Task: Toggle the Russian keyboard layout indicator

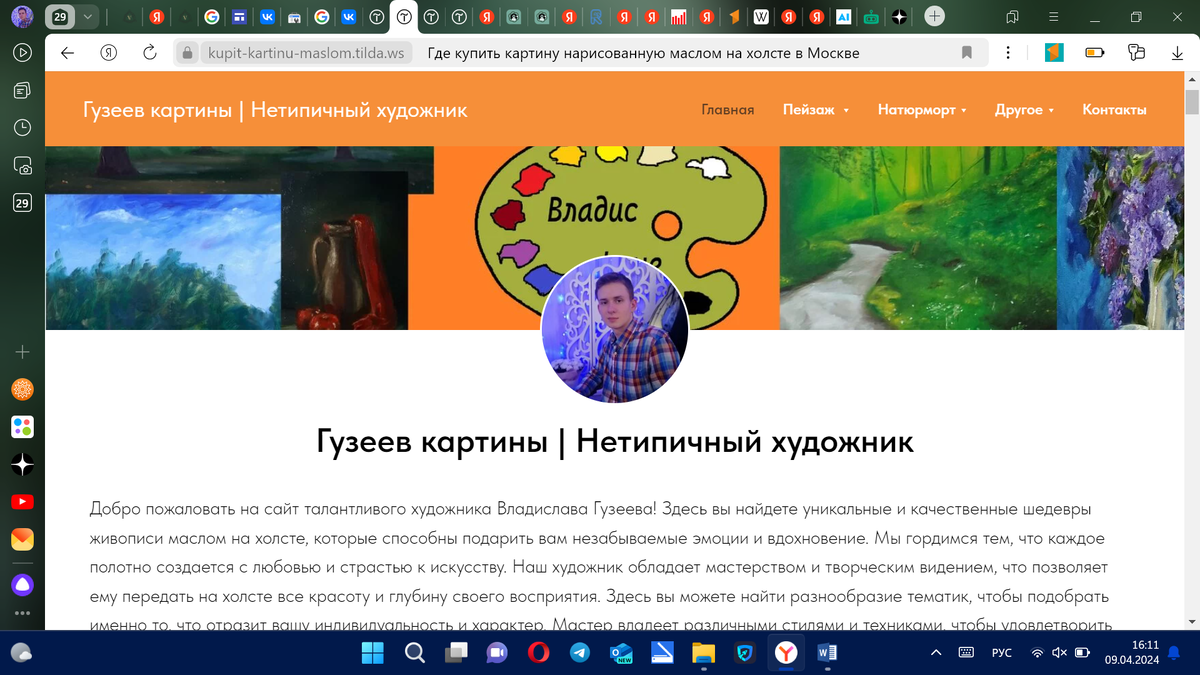Action: 1002,653
